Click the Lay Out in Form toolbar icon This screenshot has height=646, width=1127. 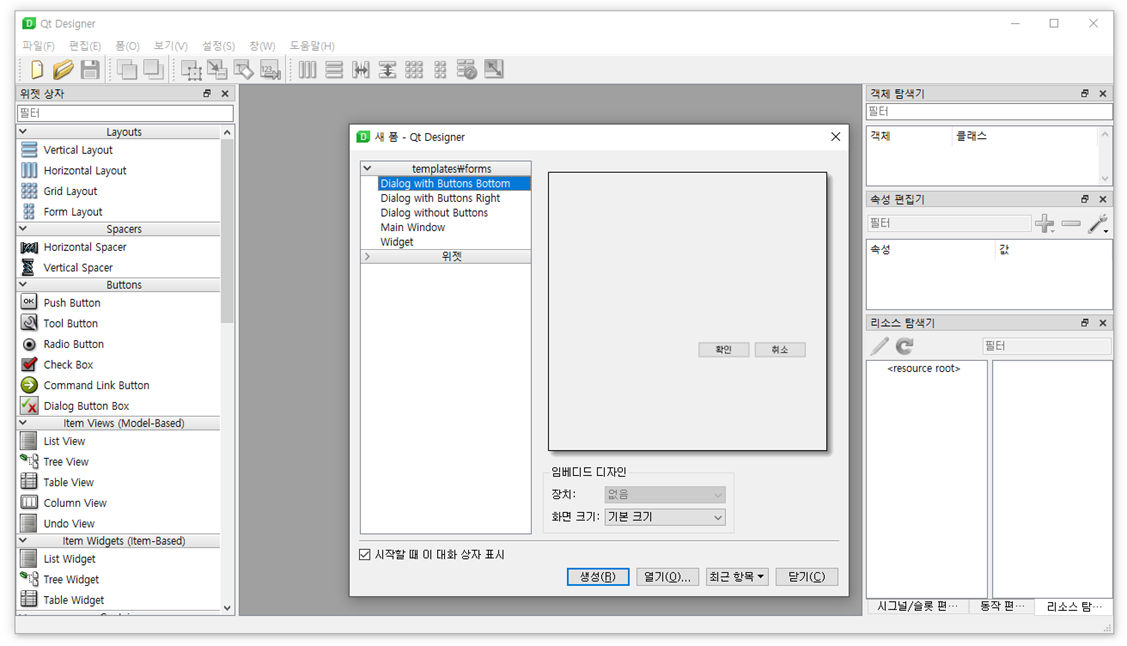coord(440,70)
